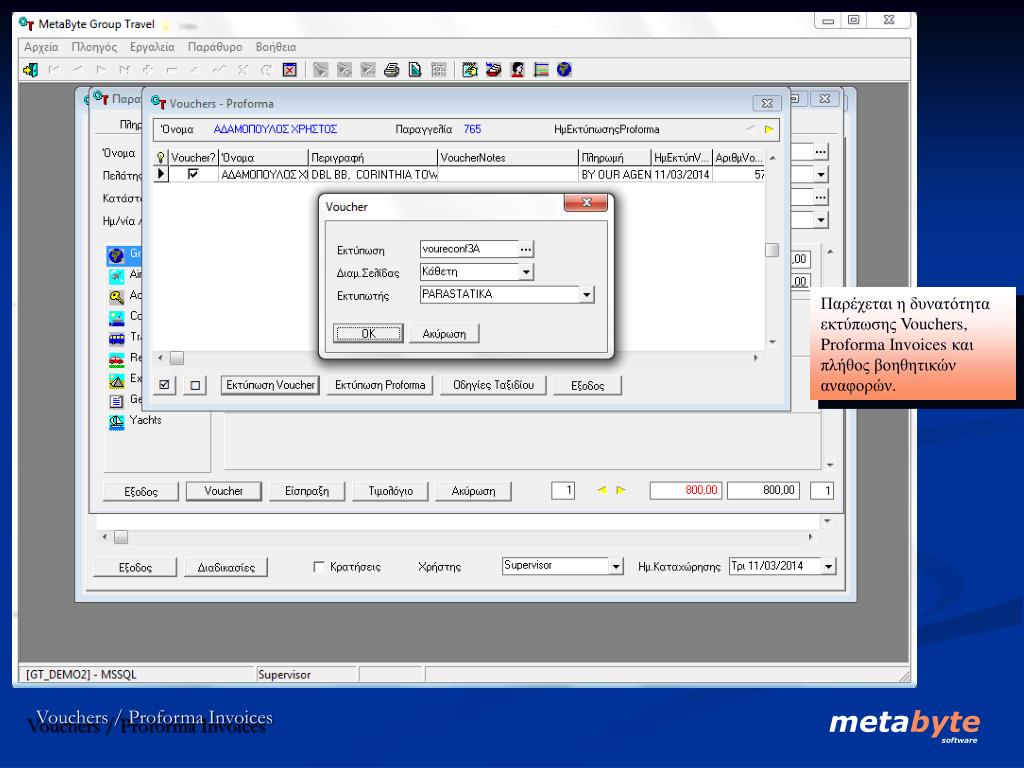Click the Εκτύπωση voureconf3A input field
Viewport: 1024px width, 768px height.
tap(470, 249)
